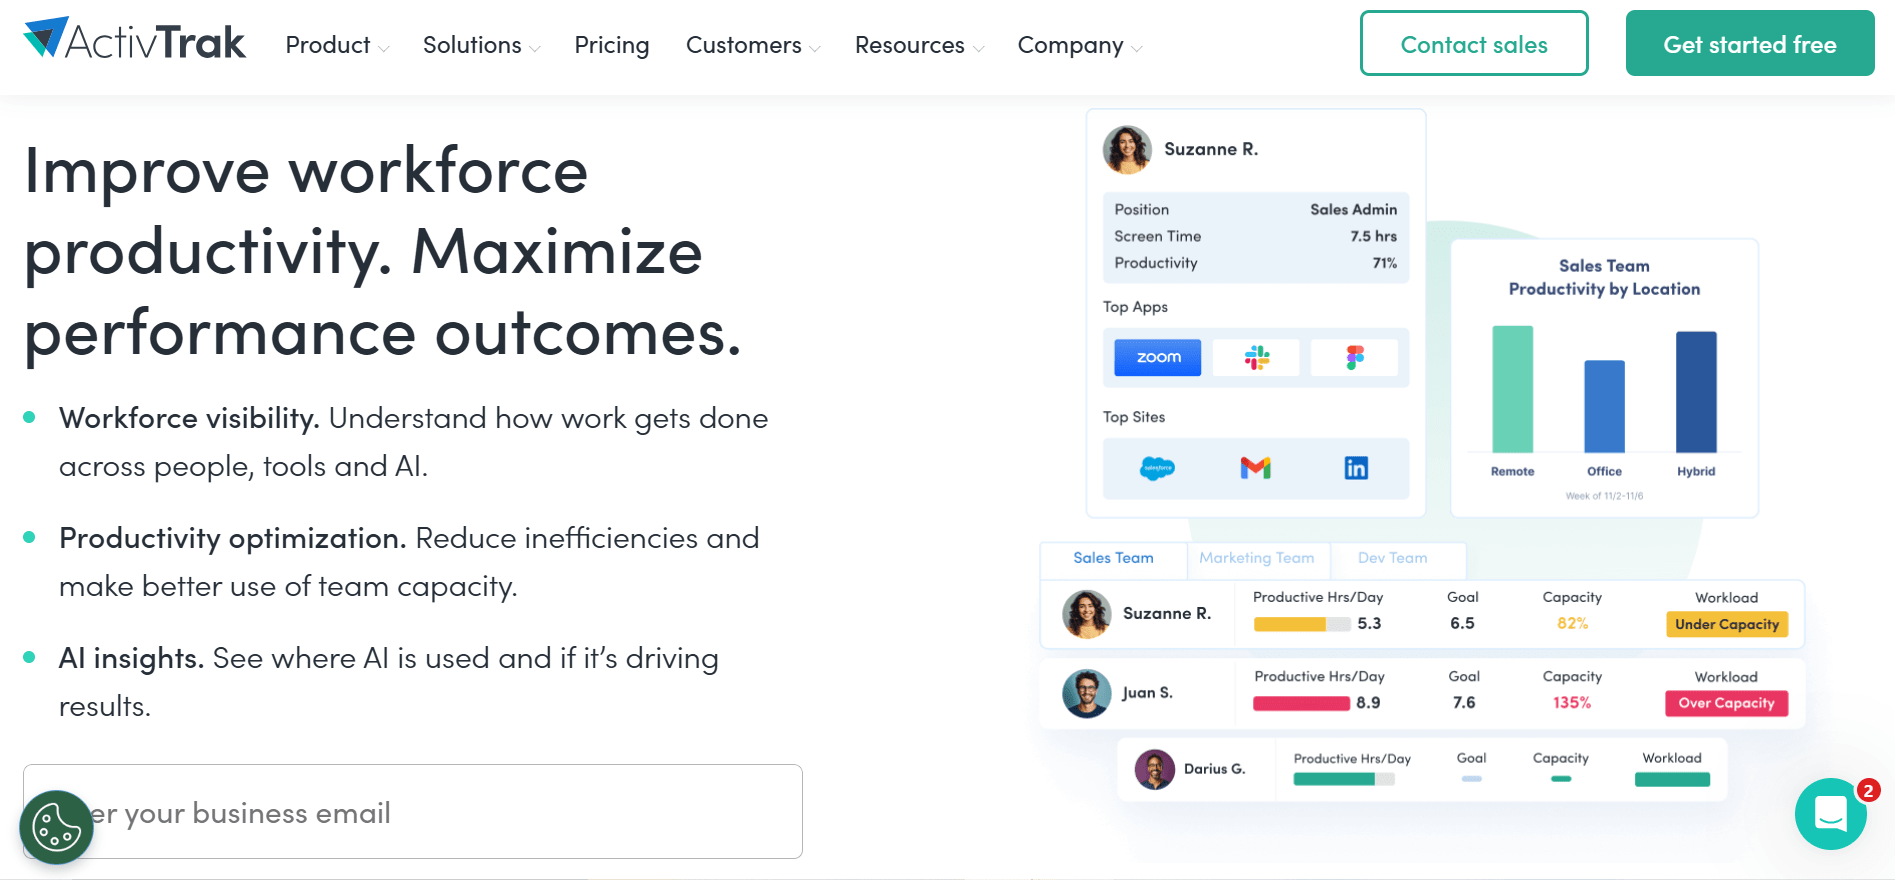
Task: Click the ActivTrak logo
Action: (134, 40)
